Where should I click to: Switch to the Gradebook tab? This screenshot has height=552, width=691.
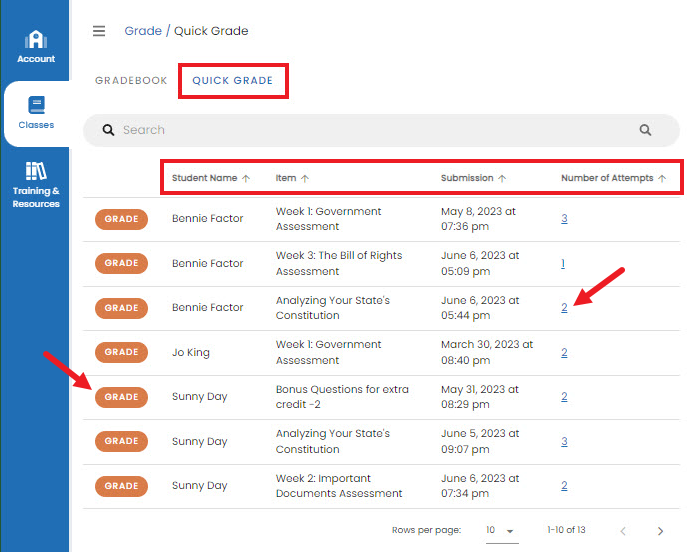pos(131,81)
